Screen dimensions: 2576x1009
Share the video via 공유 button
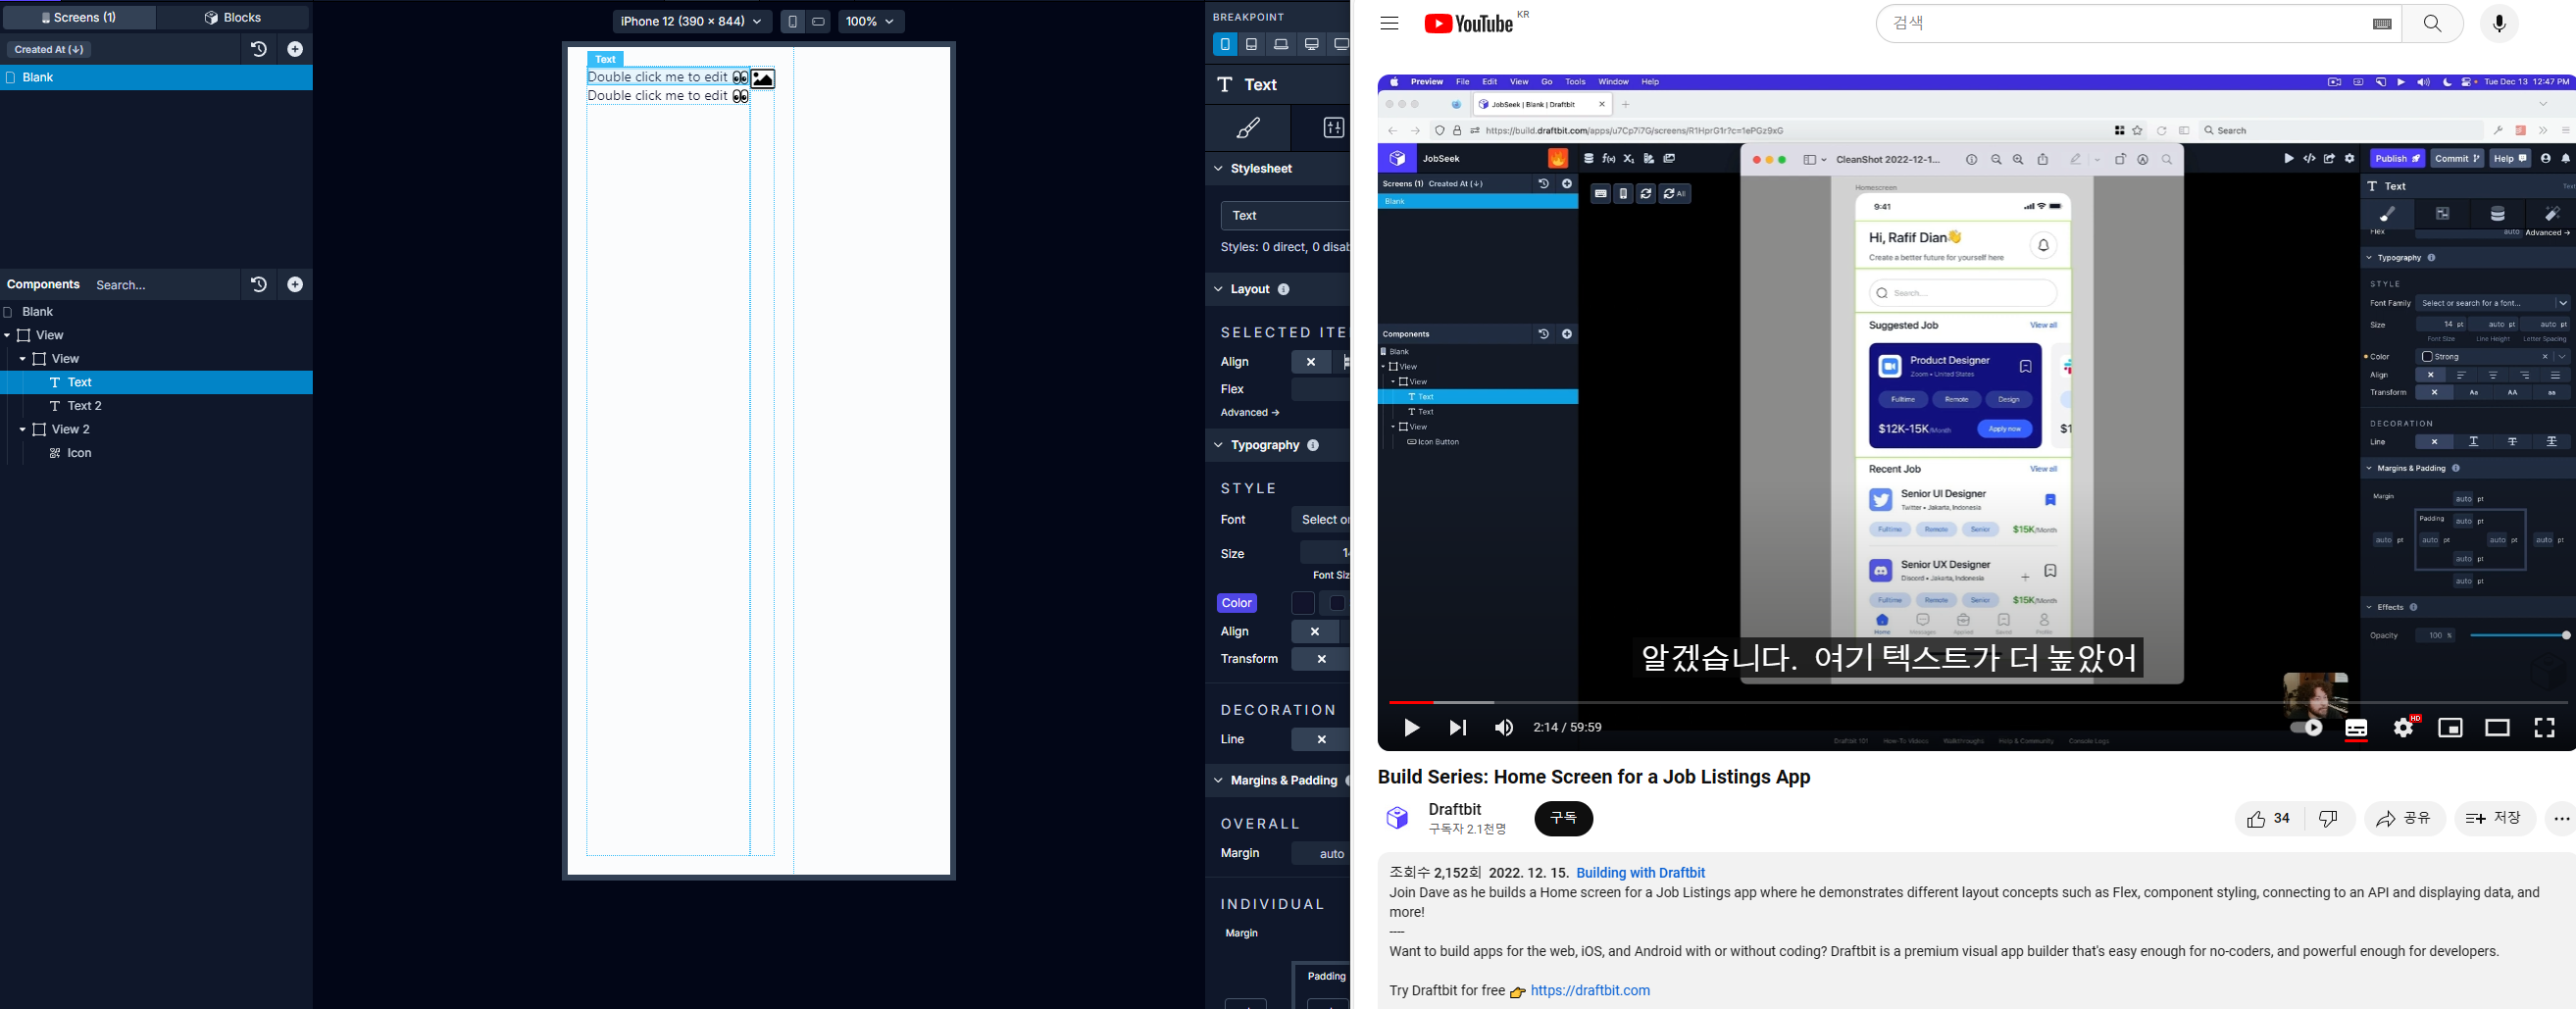2404,819
